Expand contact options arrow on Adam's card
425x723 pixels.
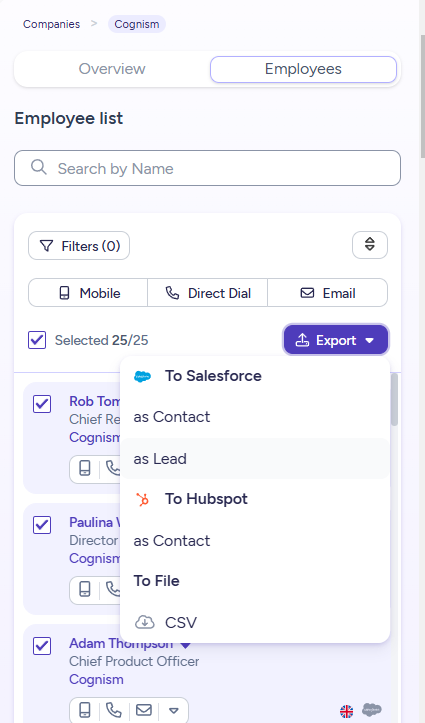point(174,711)
